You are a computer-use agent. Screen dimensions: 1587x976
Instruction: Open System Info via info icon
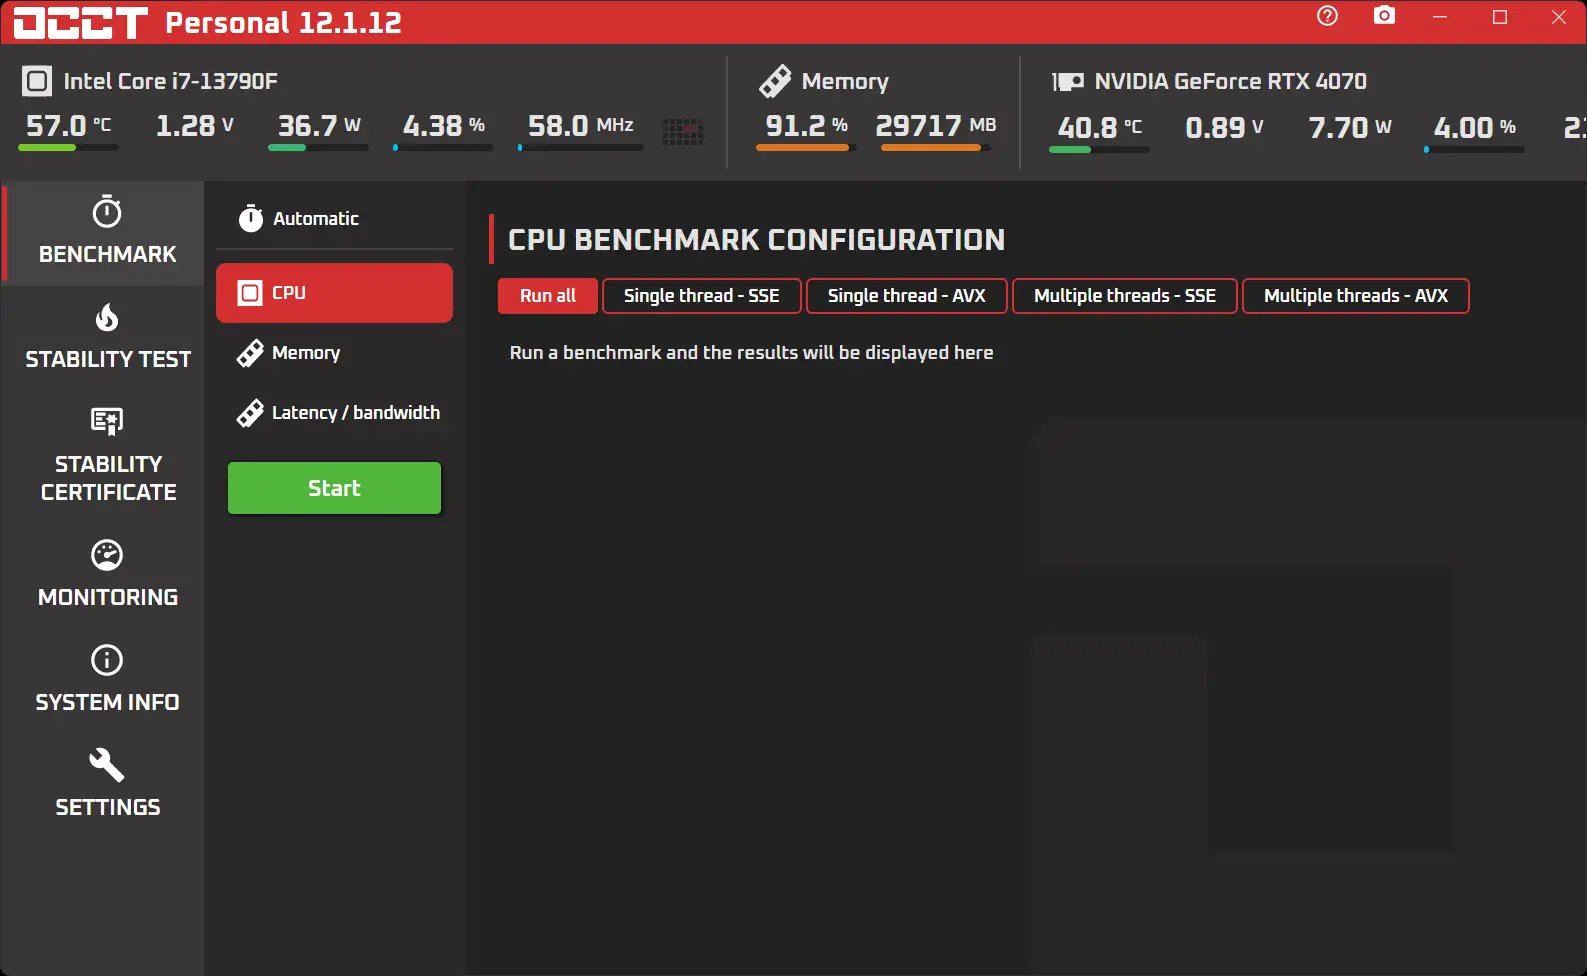(107, 660)
